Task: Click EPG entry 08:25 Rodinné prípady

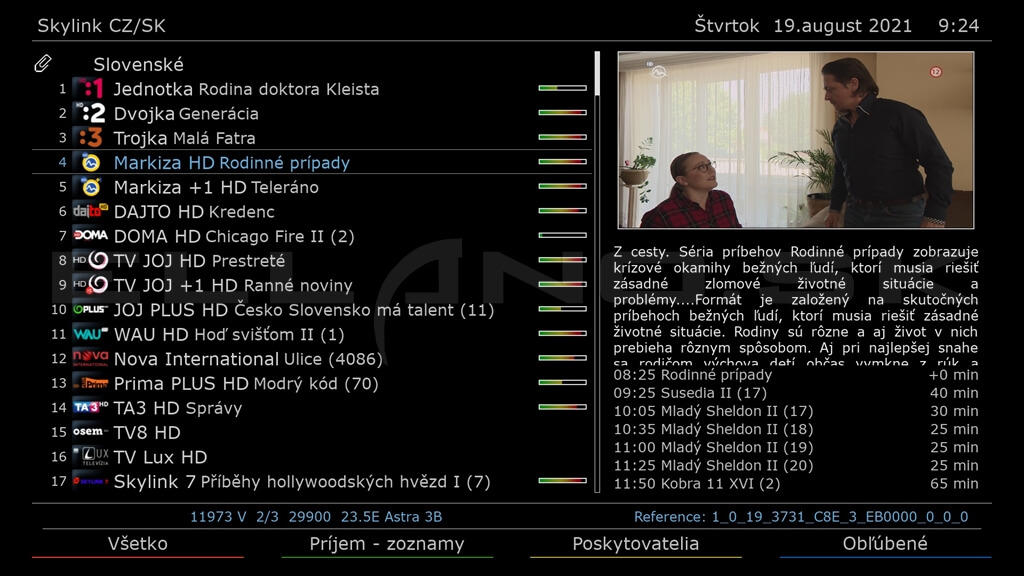Action: pos(795,375)
